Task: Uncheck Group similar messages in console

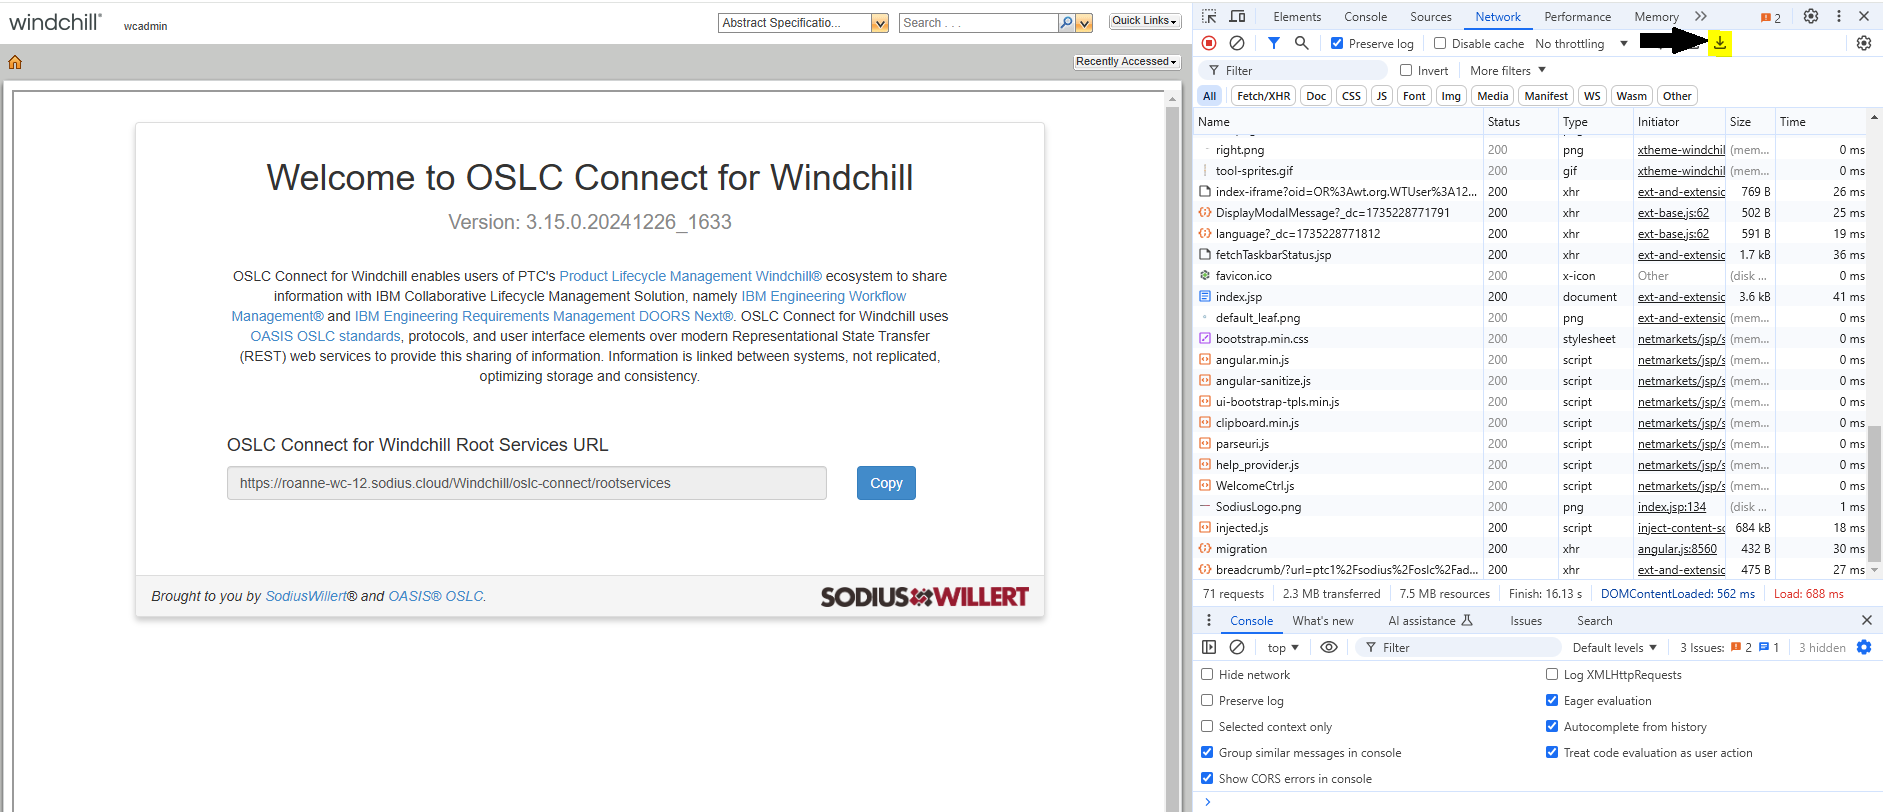Action: tap(1207, 752)
